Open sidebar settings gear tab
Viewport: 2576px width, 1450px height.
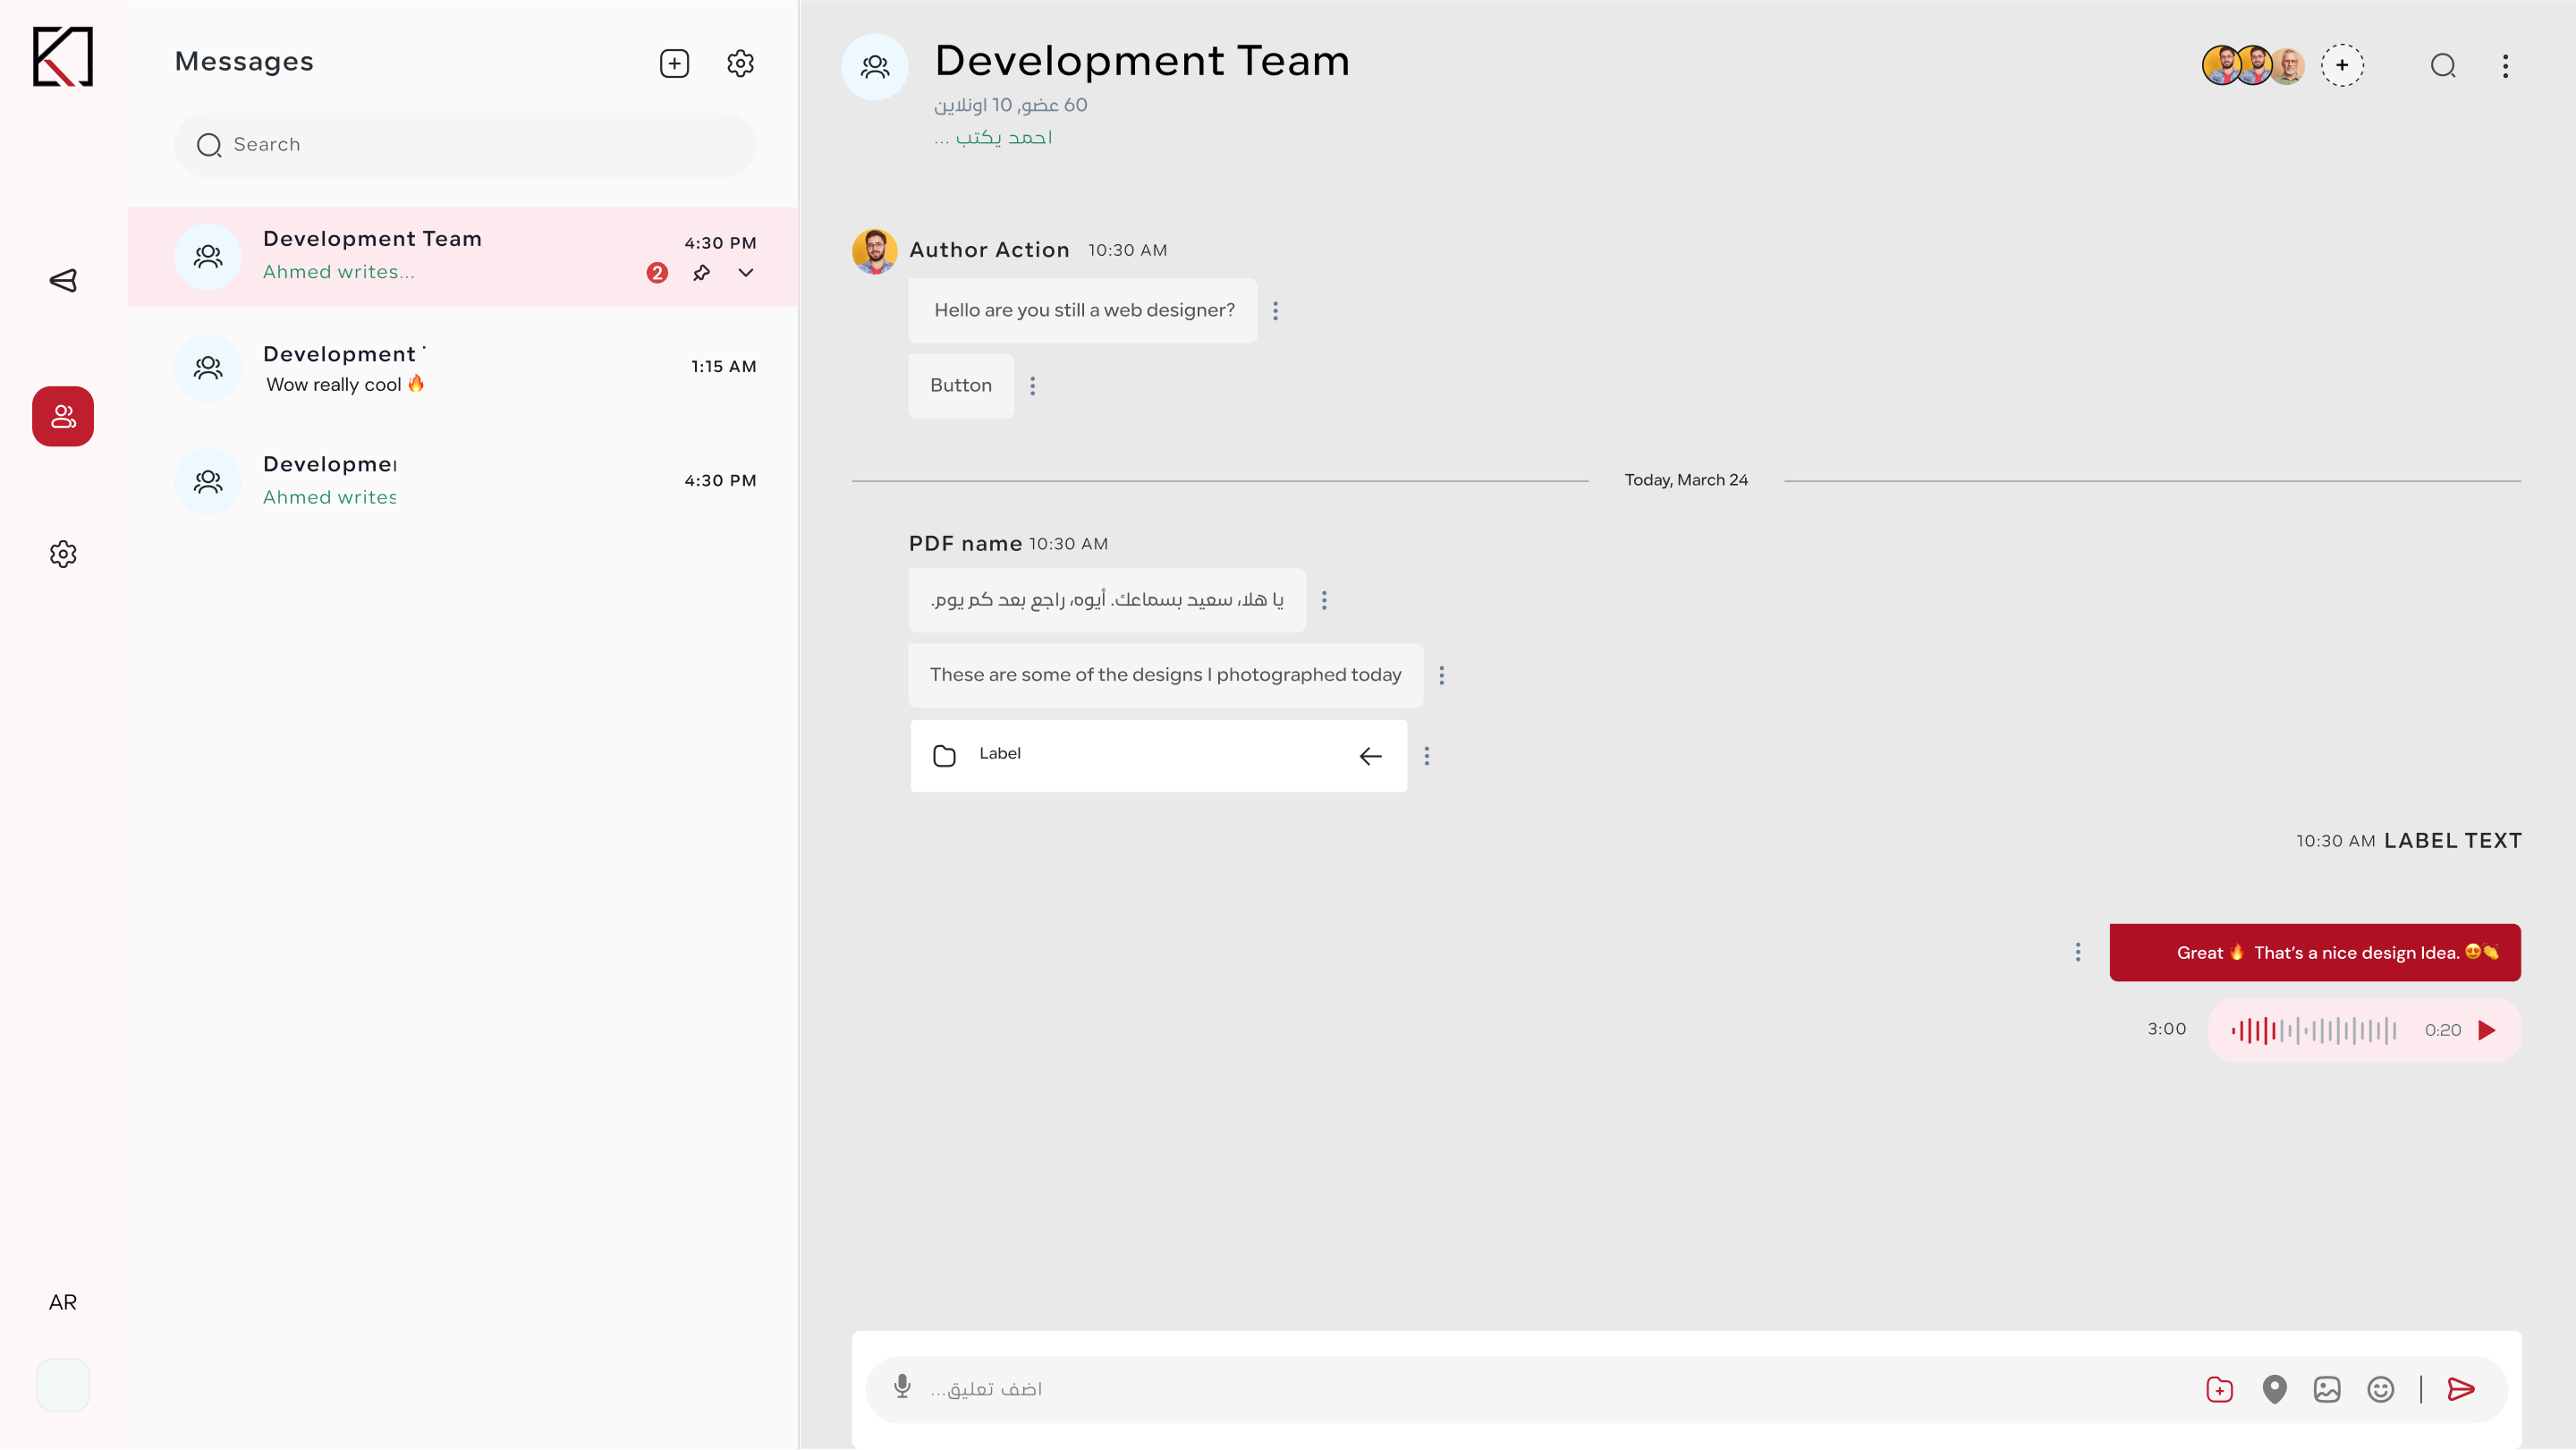[x=63, y=554]
